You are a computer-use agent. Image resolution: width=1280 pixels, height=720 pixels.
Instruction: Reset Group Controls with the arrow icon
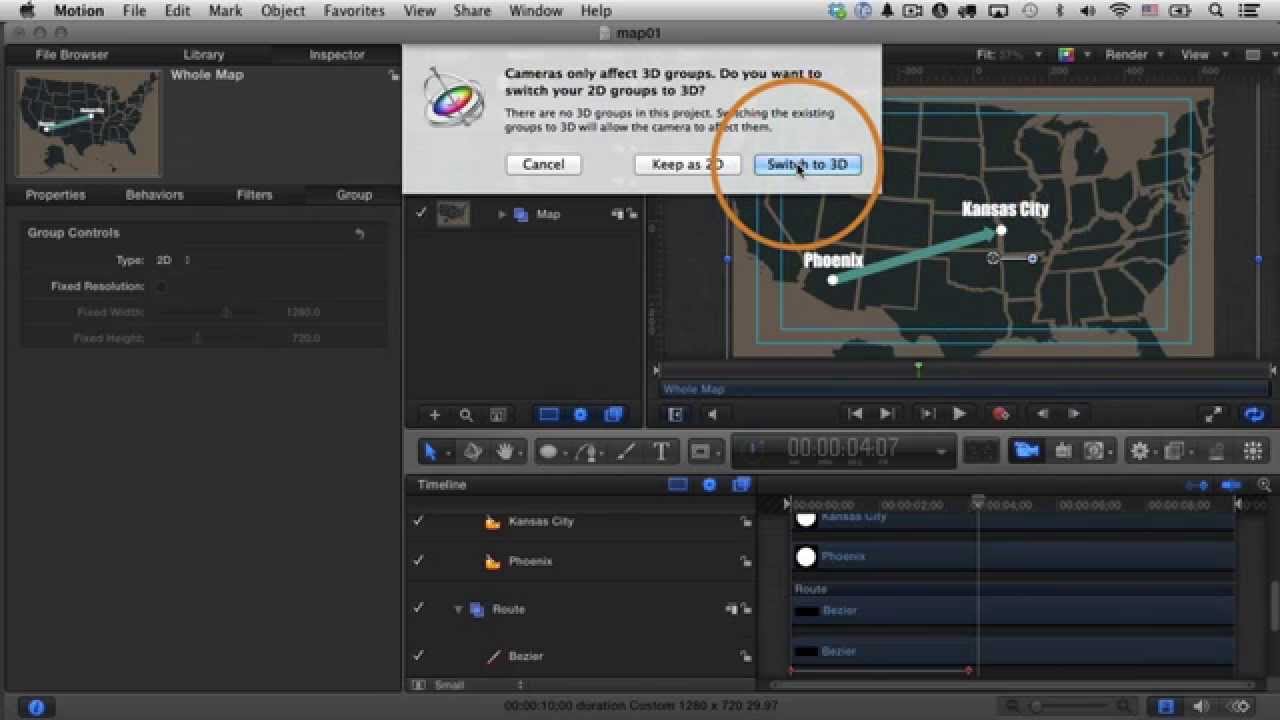359,233
